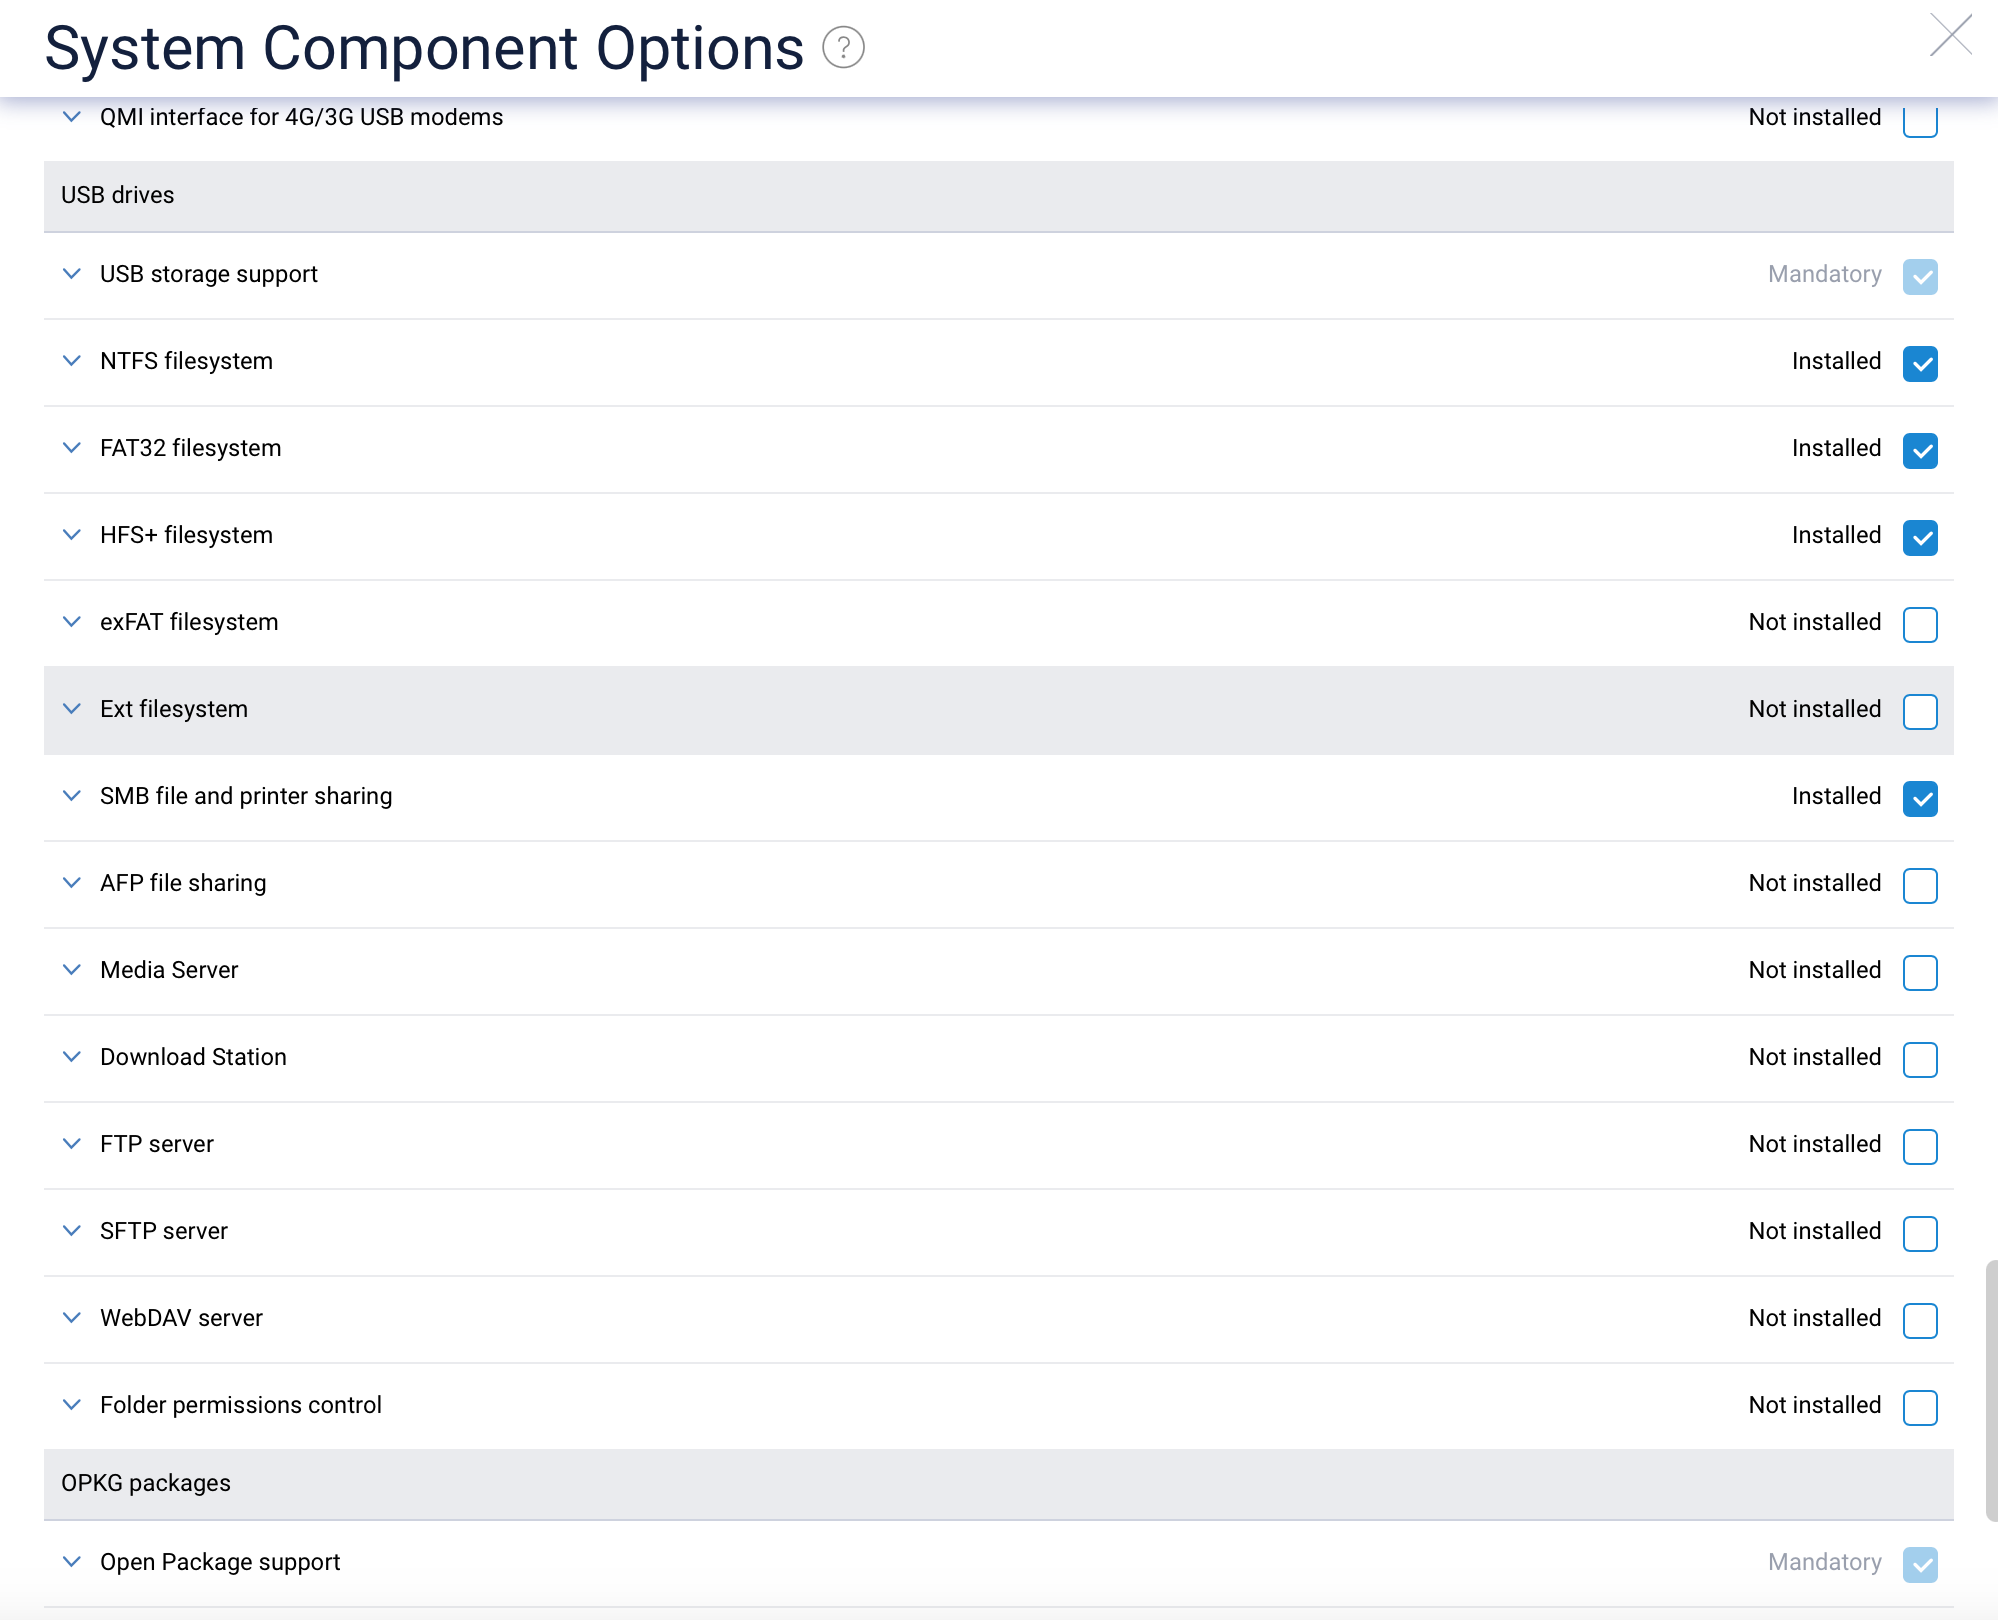Screen dimensions: 1998x1620
Task: Disable SMB file and printer sharing
Action: click(1920, 798)
